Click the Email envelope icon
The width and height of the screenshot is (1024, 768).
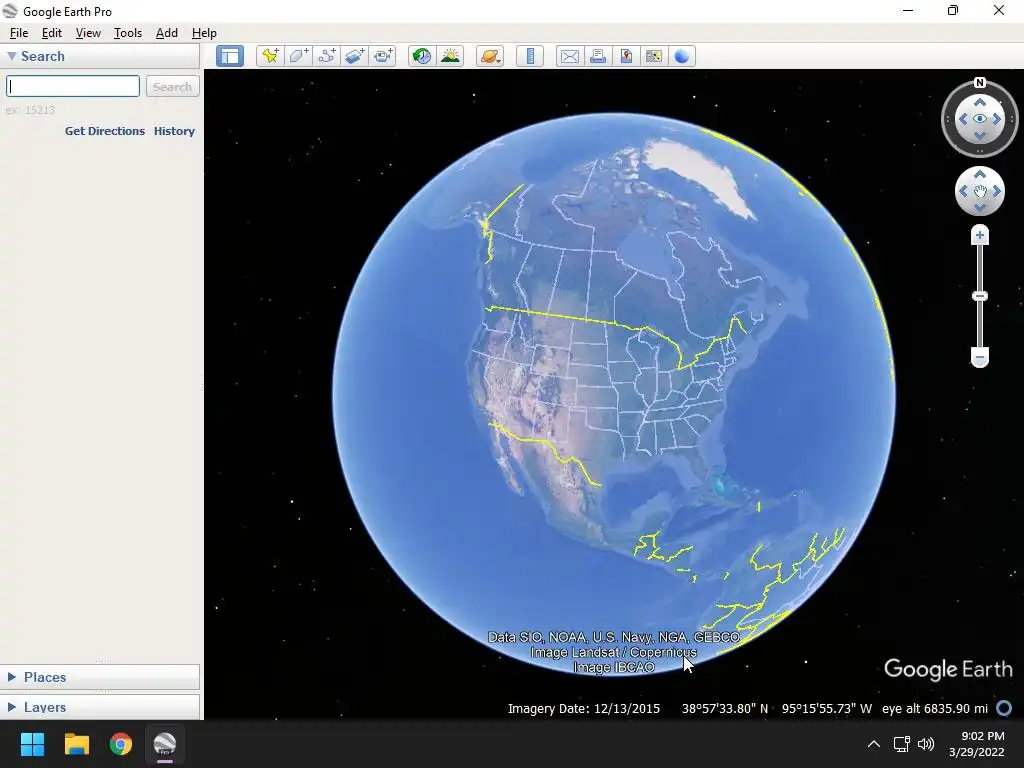coord(569,56)
